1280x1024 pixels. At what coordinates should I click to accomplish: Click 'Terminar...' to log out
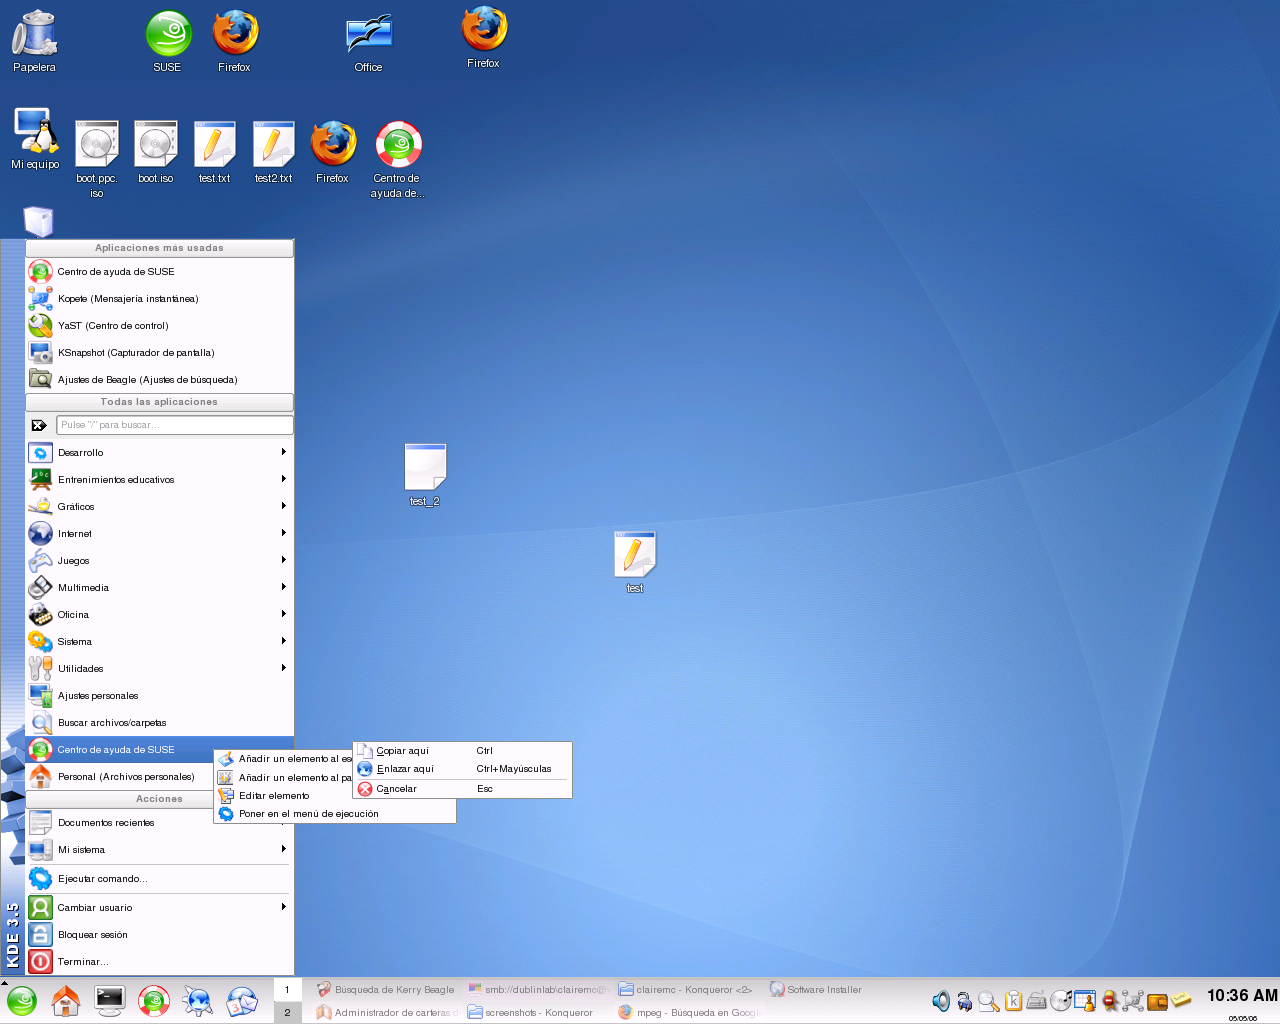point(83,962)
